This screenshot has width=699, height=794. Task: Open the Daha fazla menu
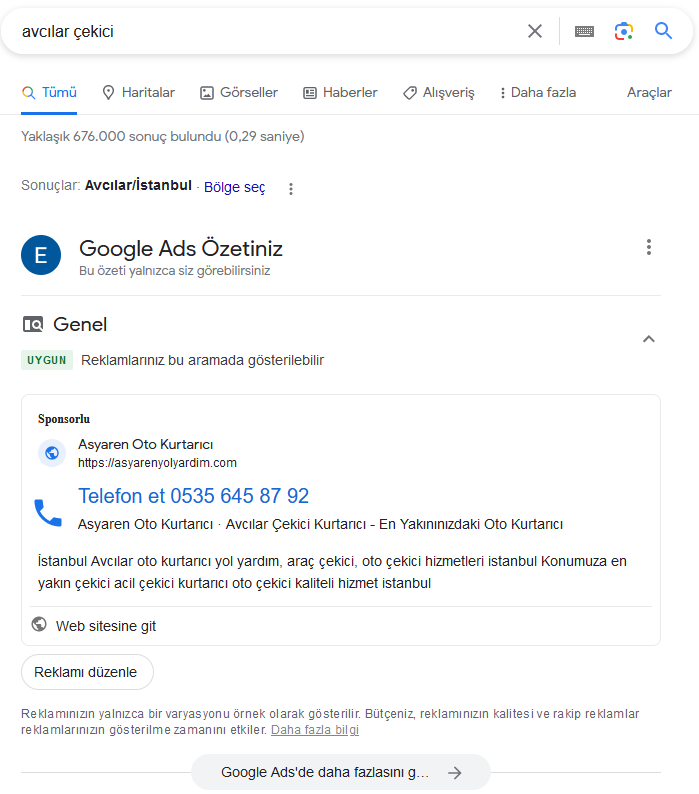pyautogui.click(x=538, y=93)
